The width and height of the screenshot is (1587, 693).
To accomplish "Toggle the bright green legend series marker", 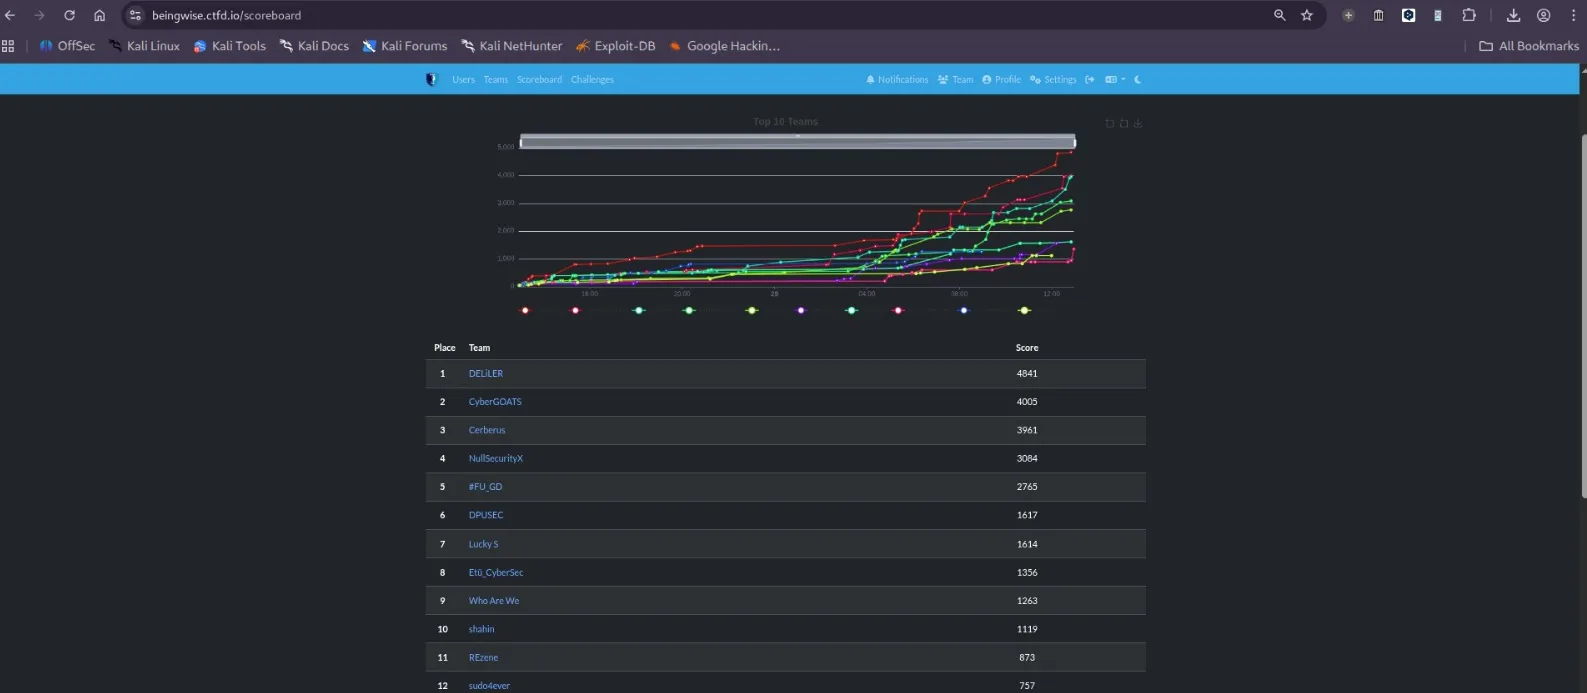I will click(689, 310).
